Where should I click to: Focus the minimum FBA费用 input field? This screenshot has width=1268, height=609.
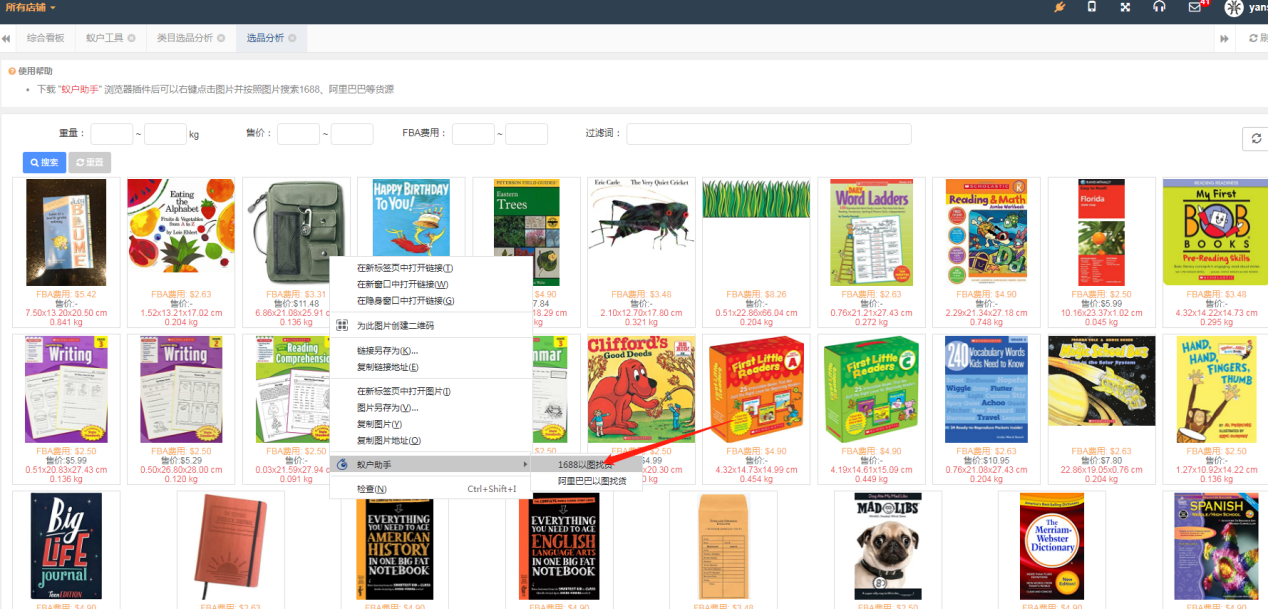tap(473, 134)
